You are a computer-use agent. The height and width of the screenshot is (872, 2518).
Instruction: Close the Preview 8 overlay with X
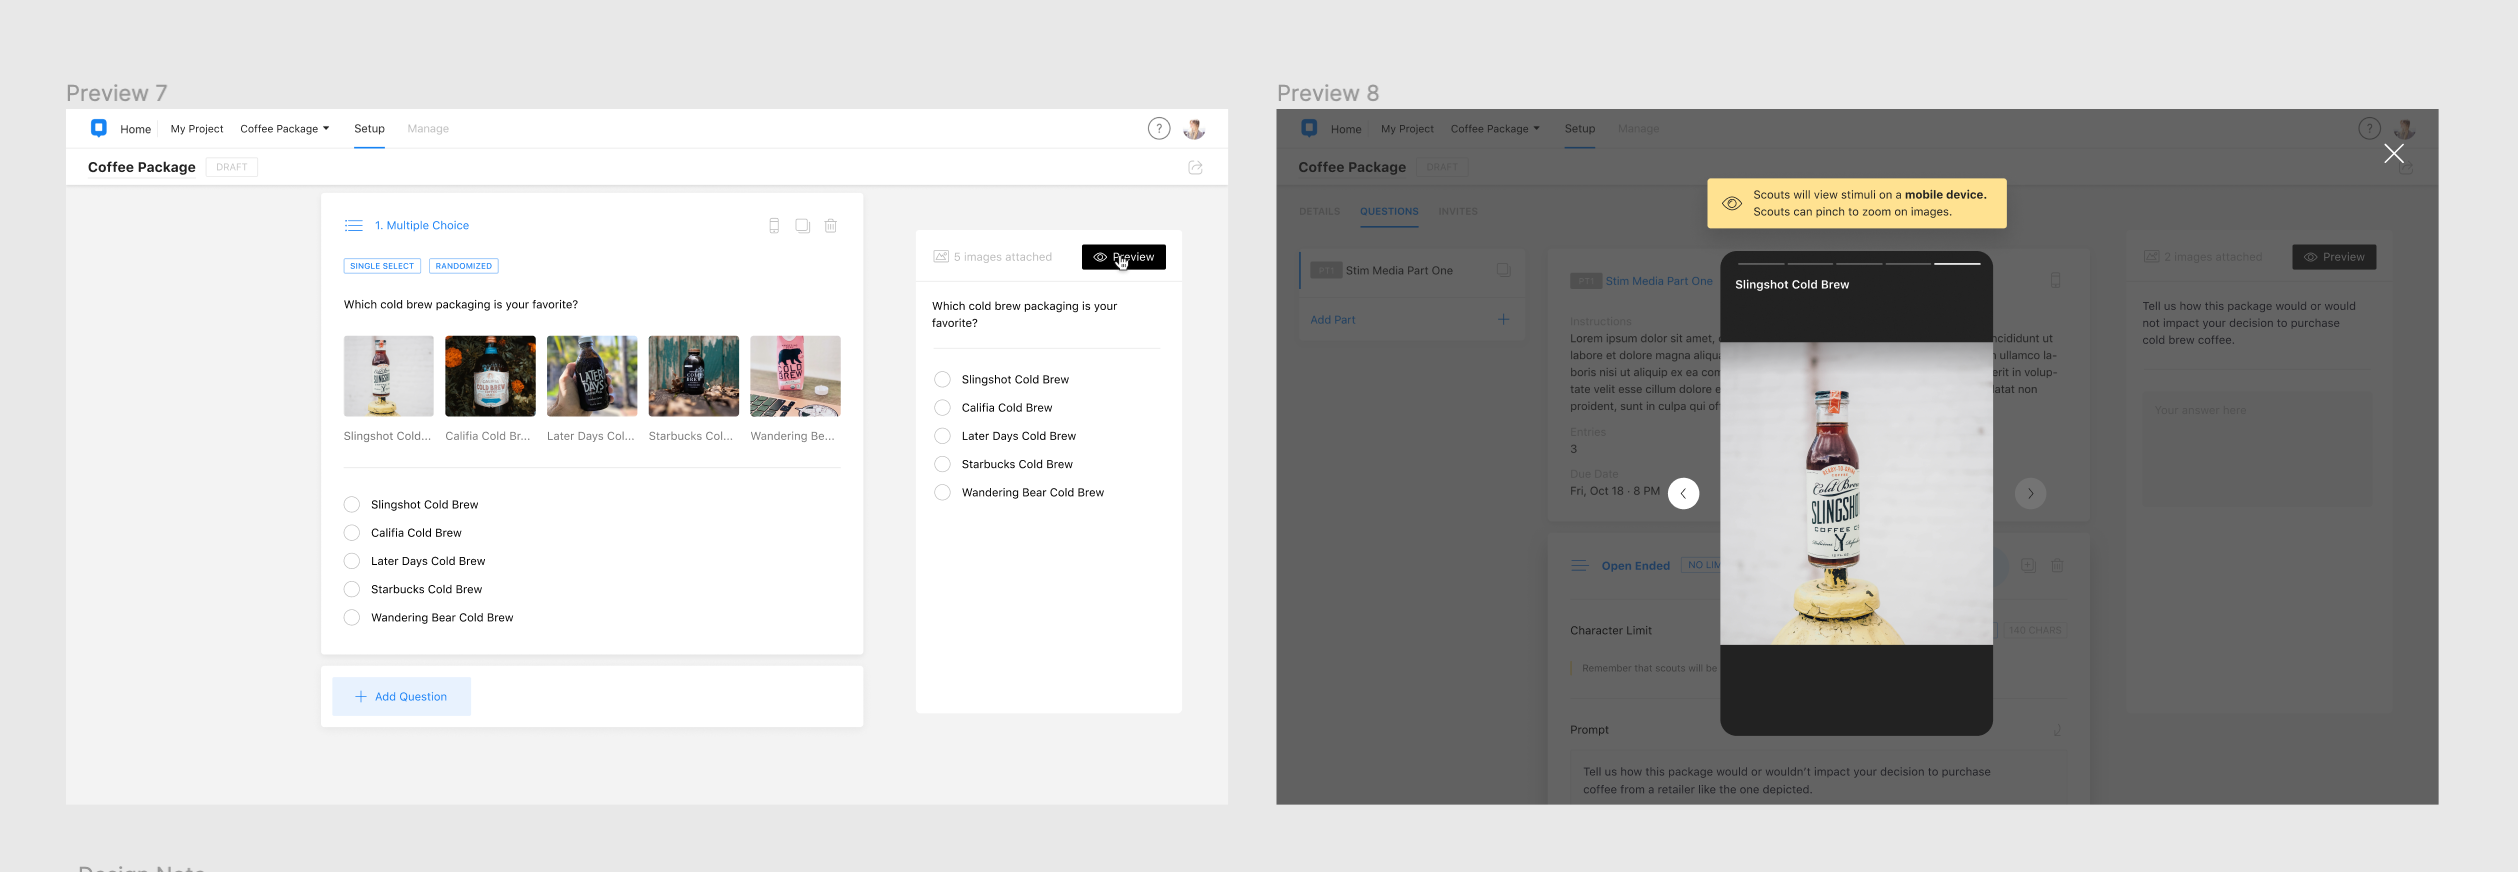click(x=2393, y=153)
